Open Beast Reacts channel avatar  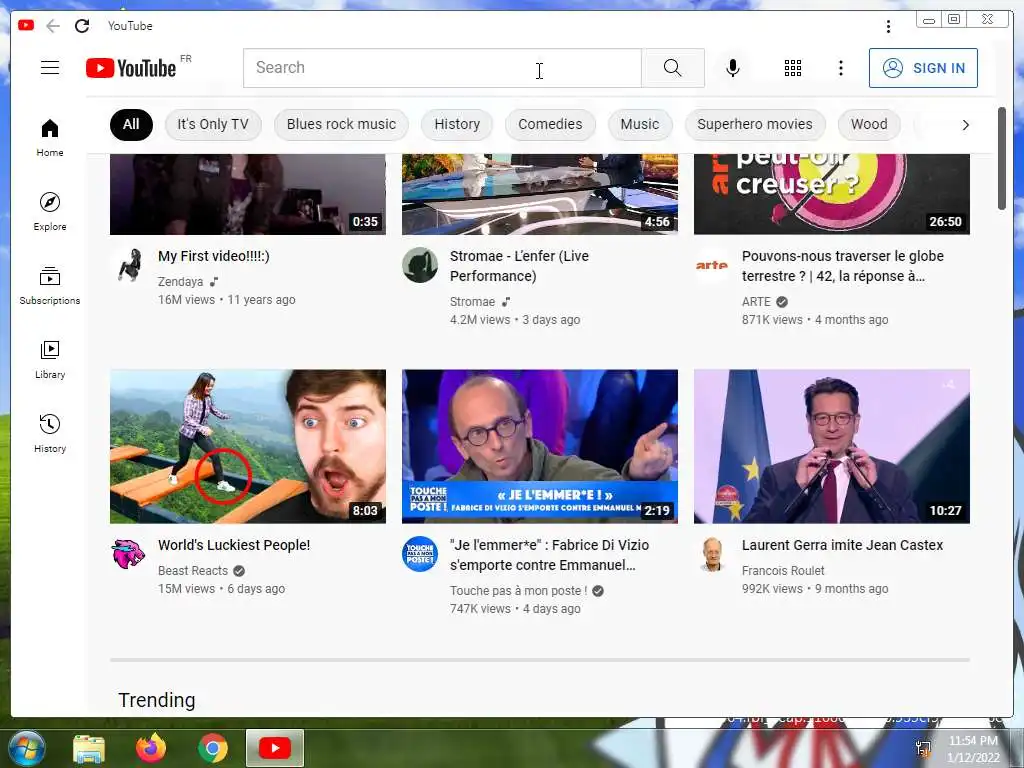coord(129,554)
